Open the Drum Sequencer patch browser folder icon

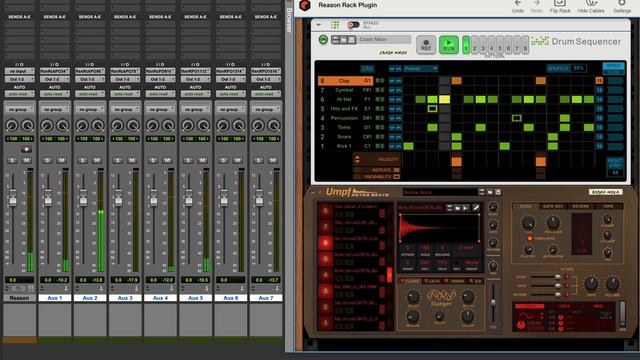coord(343,40)
